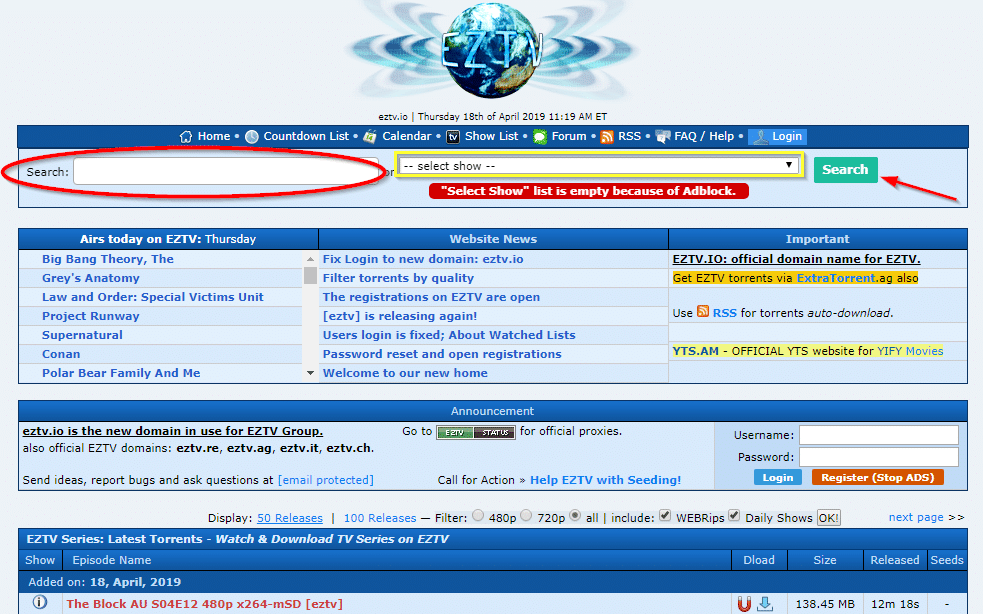983x614 pixels.
Task: Click the 100 Releases link
Action: pos(380,518)
